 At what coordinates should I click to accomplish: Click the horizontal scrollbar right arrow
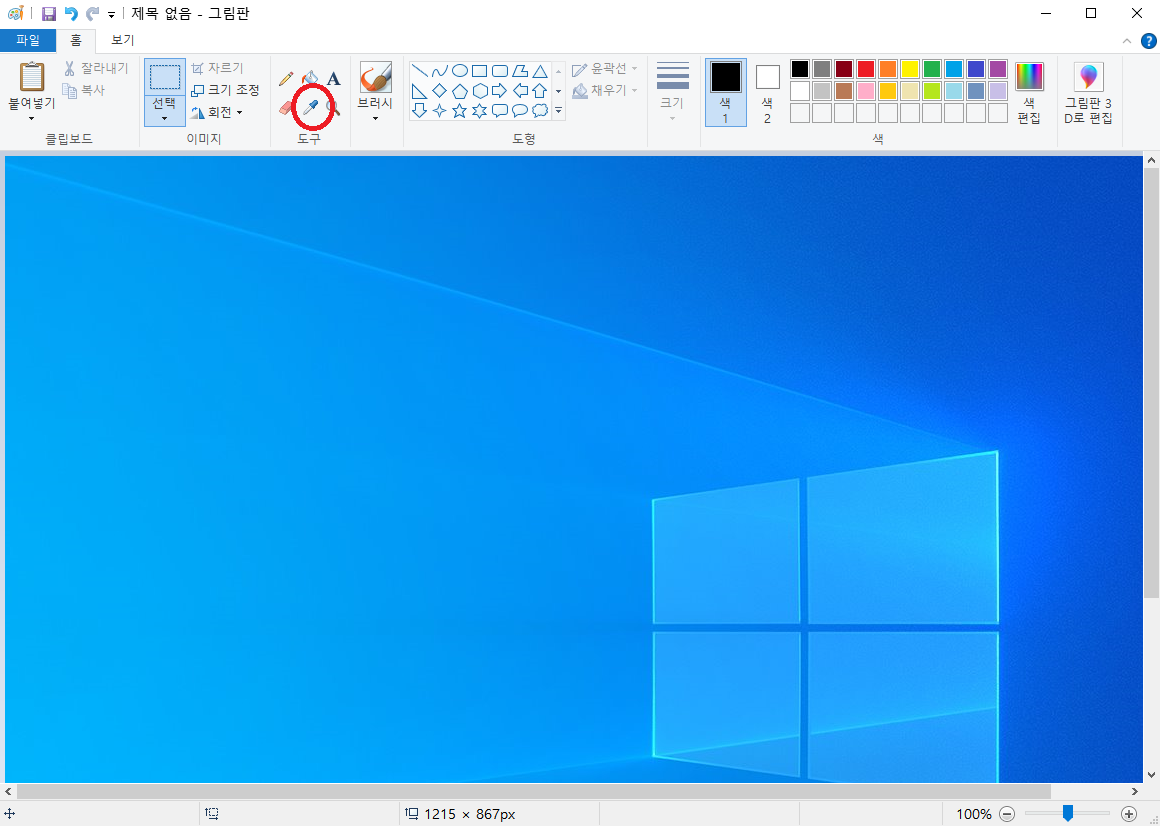pos(1135,791)
